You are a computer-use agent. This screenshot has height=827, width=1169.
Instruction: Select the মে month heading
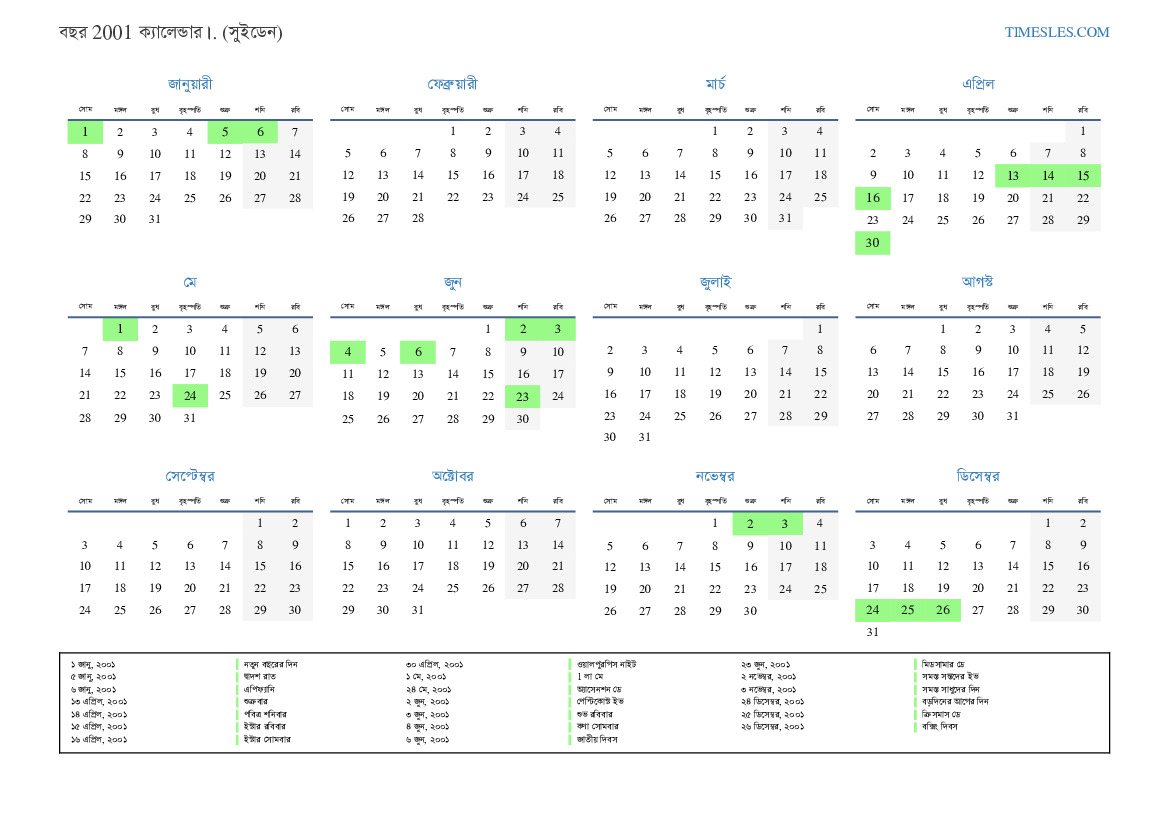(x=190, y=282)
